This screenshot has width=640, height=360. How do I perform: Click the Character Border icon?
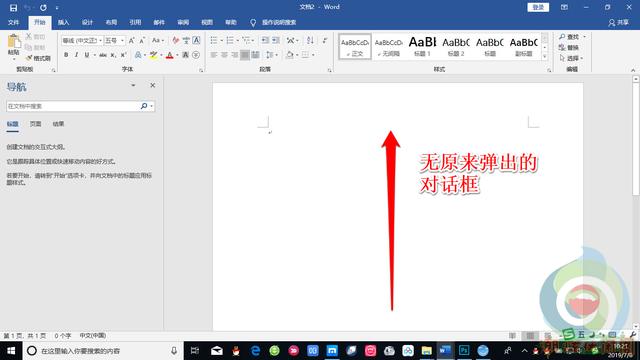[196, 40]
